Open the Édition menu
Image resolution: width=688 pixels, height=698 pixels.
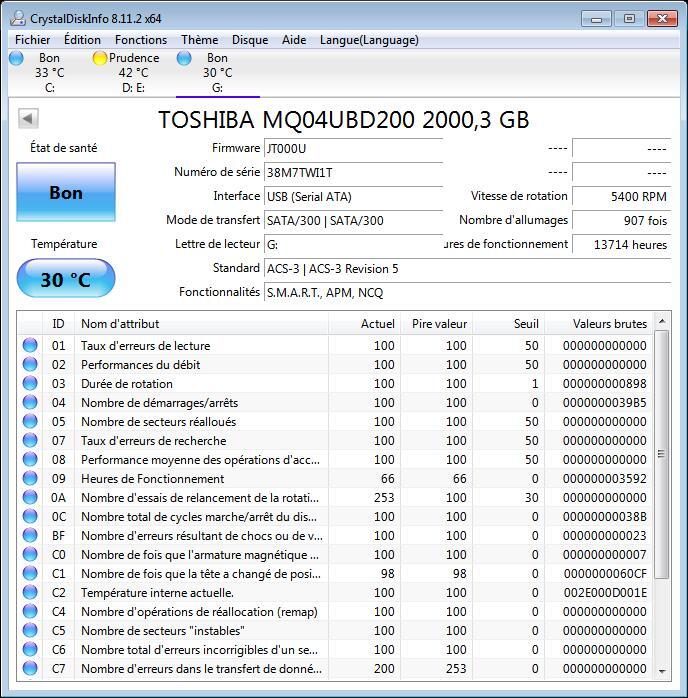coord(82,40)
